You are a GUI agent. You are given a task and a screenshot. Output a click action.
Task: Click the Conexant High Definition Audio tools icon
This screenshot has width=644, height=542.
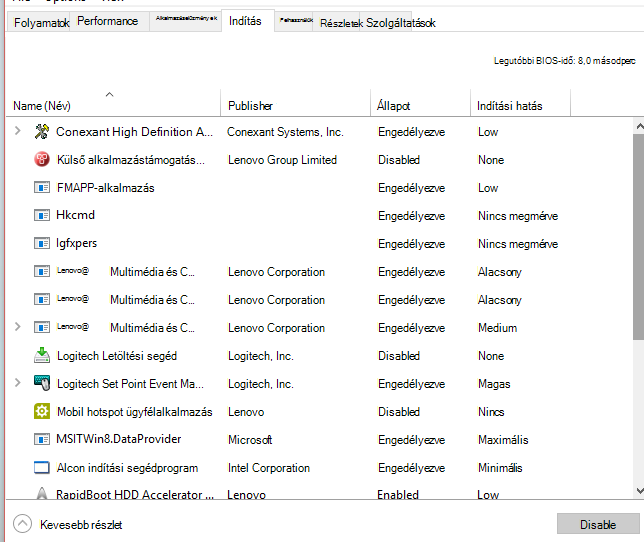(x=41, y=131)
